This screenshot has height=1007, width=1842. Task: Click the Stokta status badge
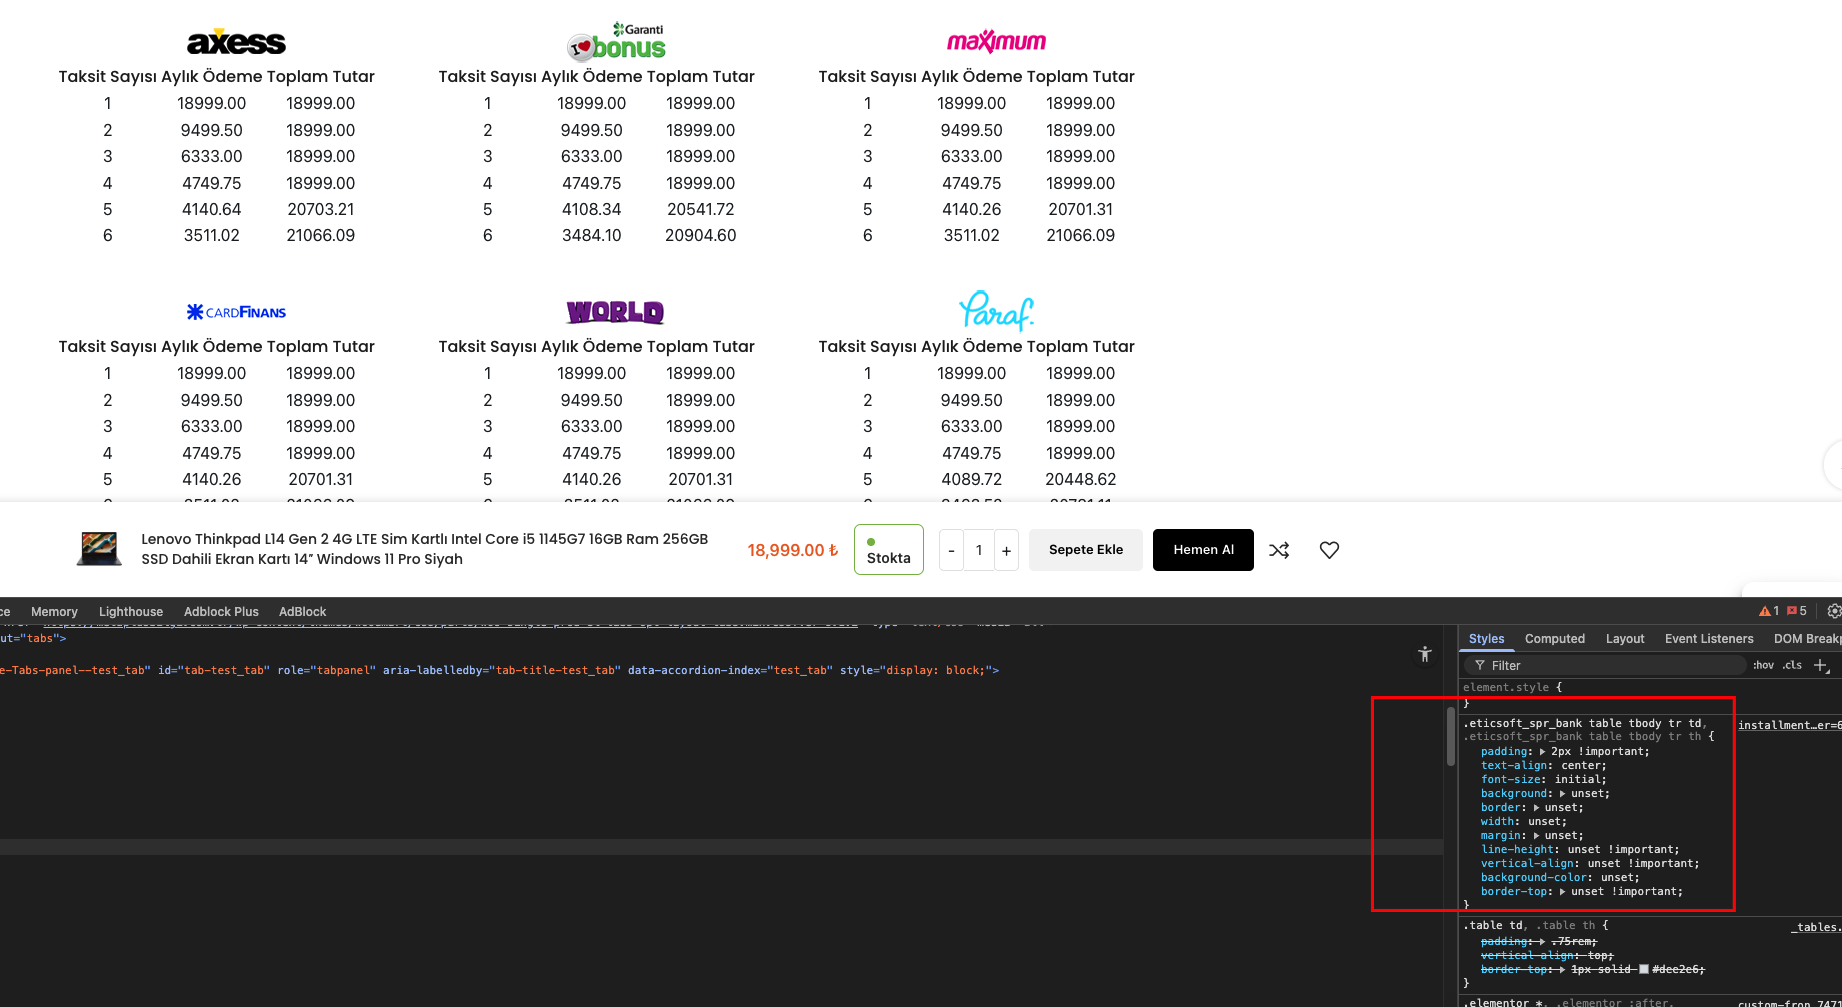pos(889,550)
